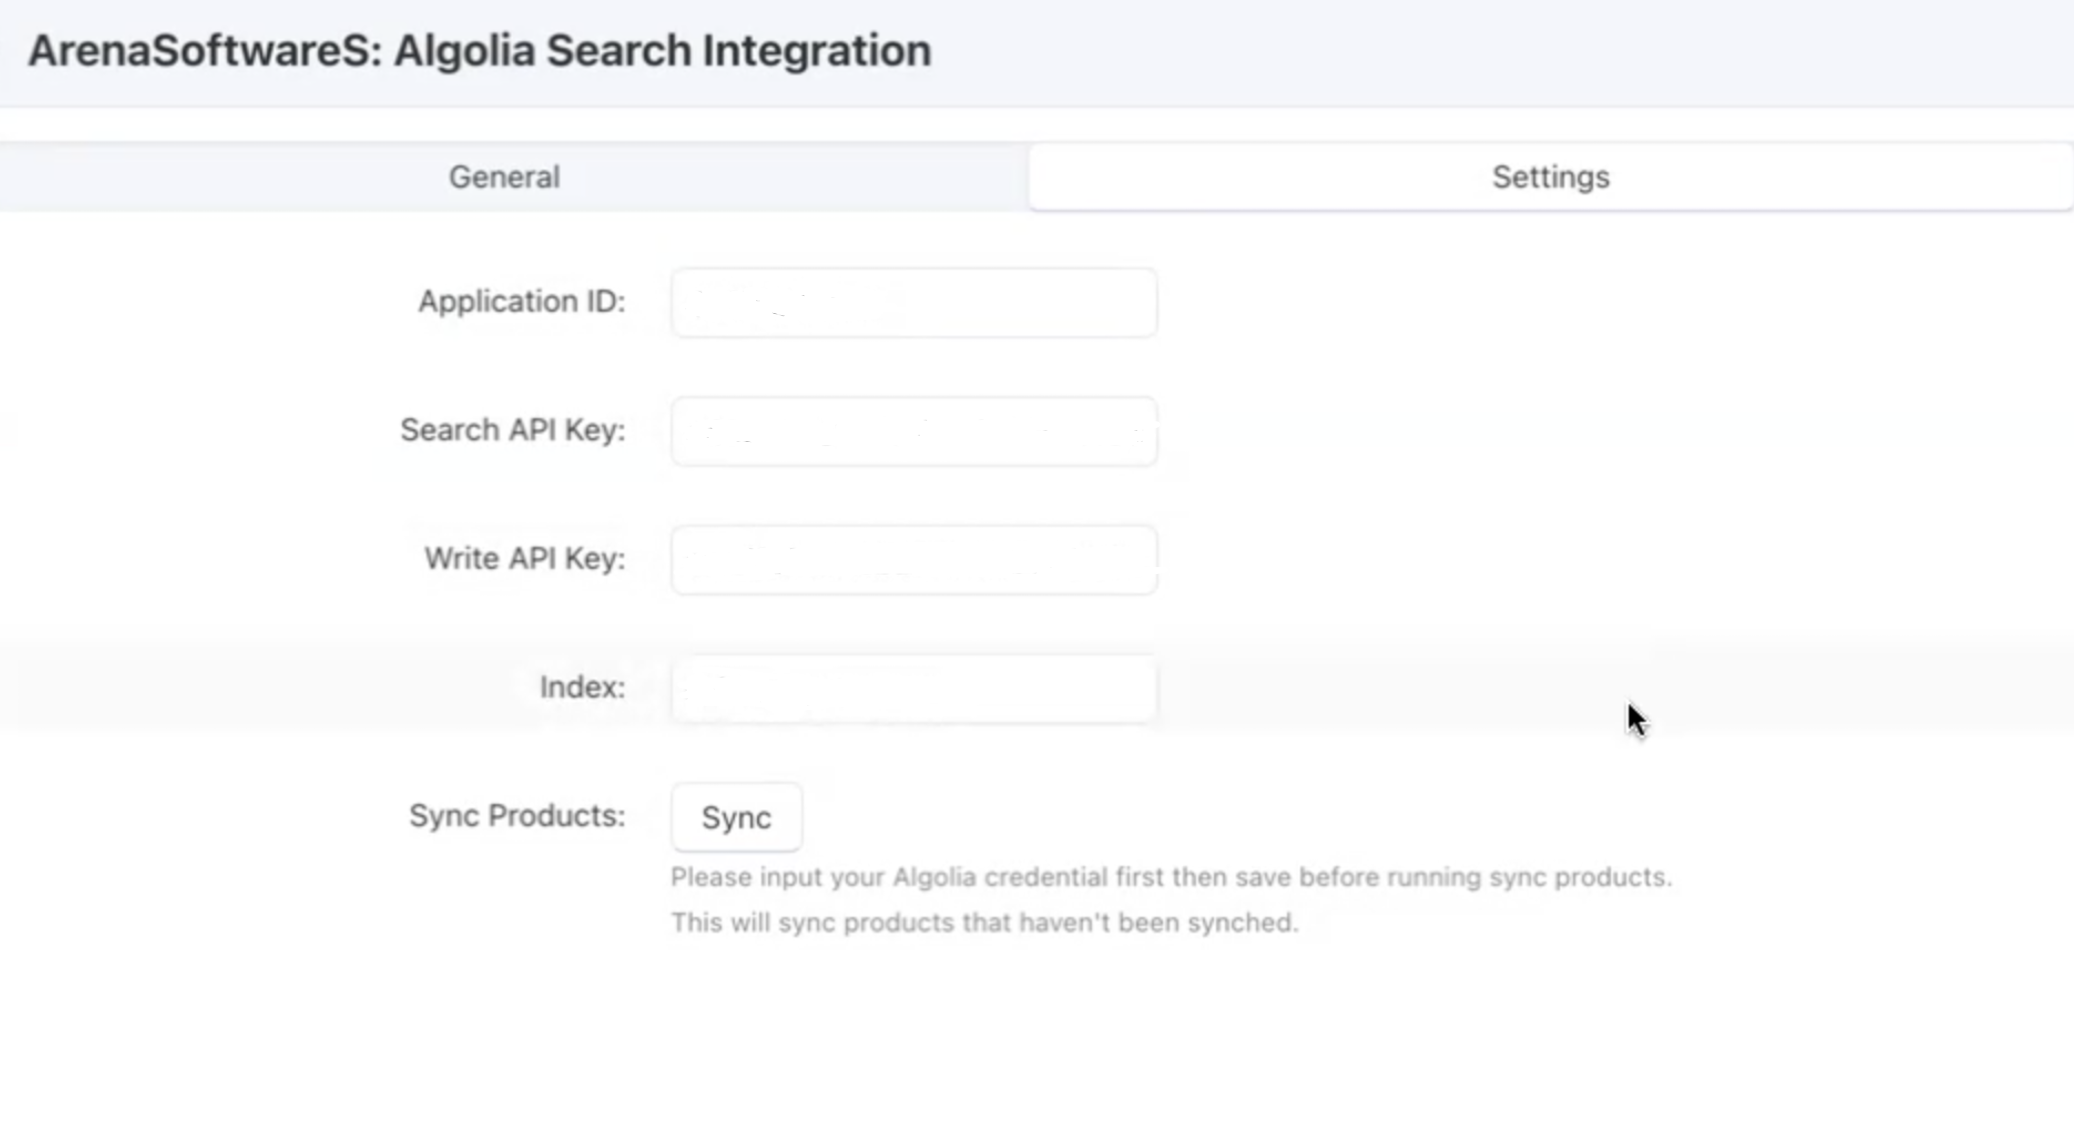Click the 'ArenaSoftwareS: Algolia Search Integration' heading
Image resolution: width=2074 pixels, height=1126 pixels.
[x=479, y=50]
